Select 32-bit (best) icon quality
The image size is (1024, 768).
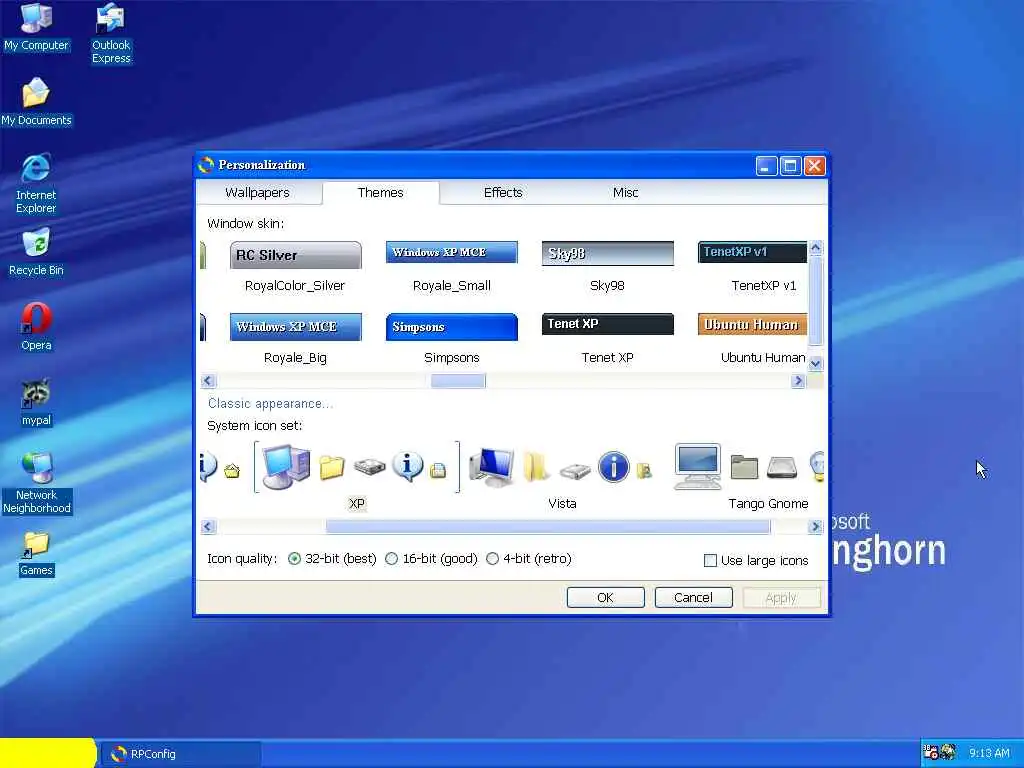click(x=295, y=559)
